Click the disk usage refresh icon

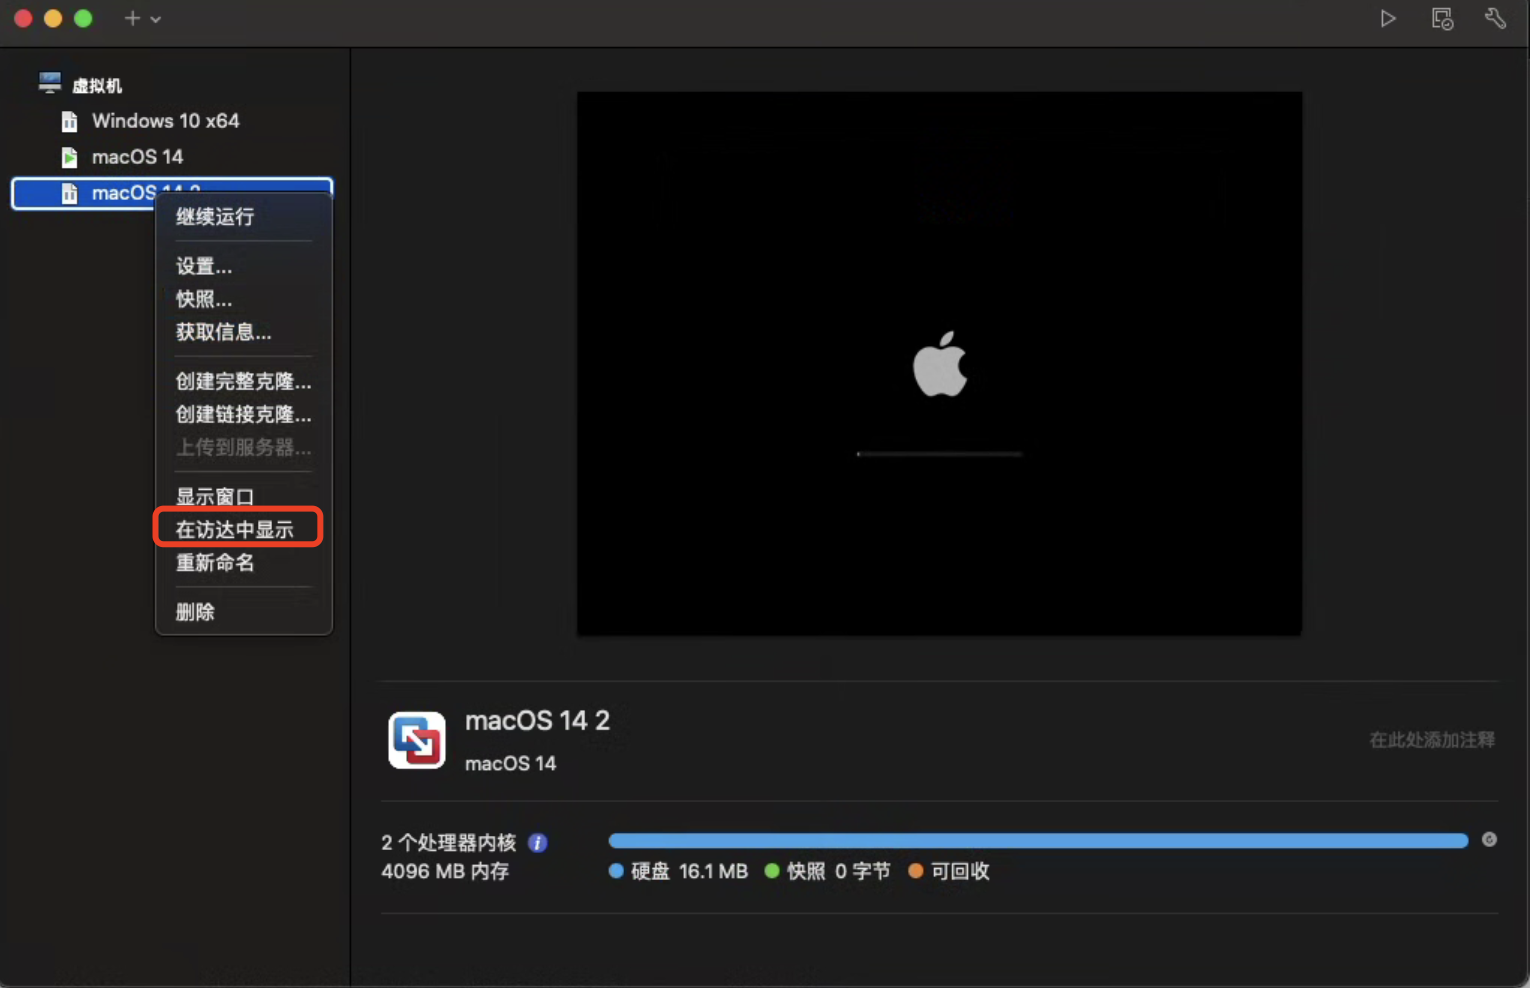pos(1489,840)
